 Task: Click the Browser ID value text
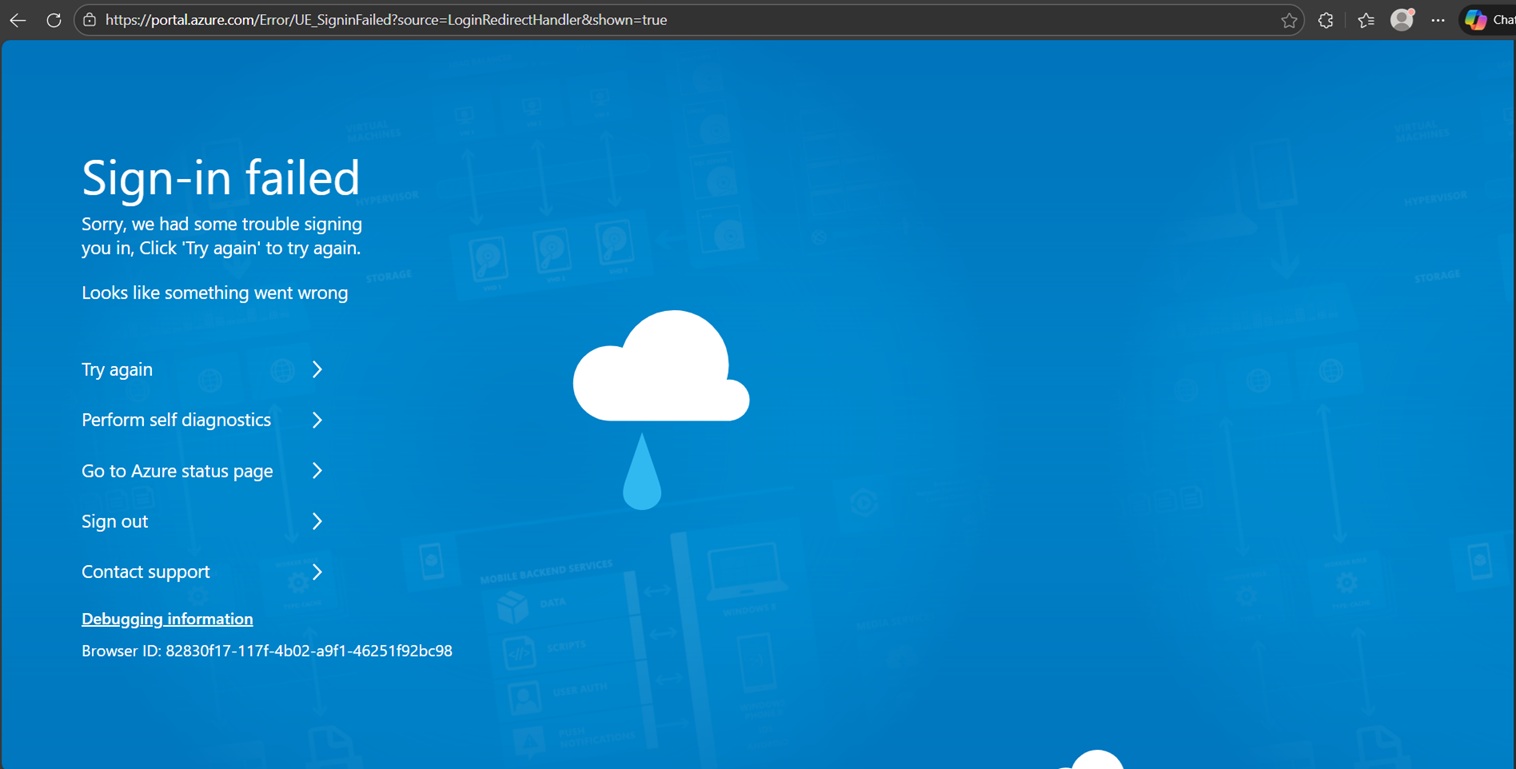tap(309, 651)
